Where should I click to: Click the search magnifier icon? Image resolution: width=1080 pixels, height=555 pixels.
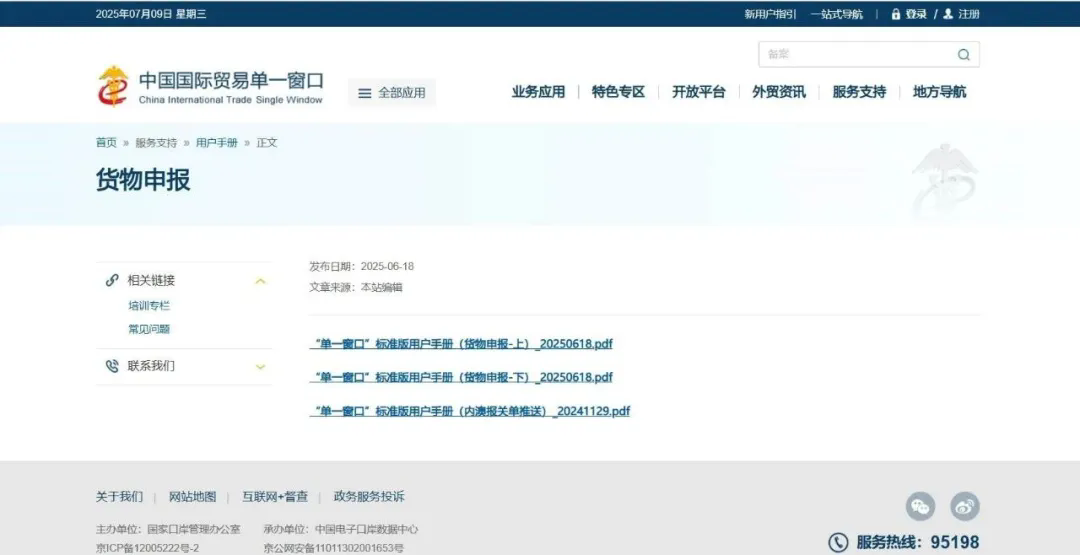(963, 55)
